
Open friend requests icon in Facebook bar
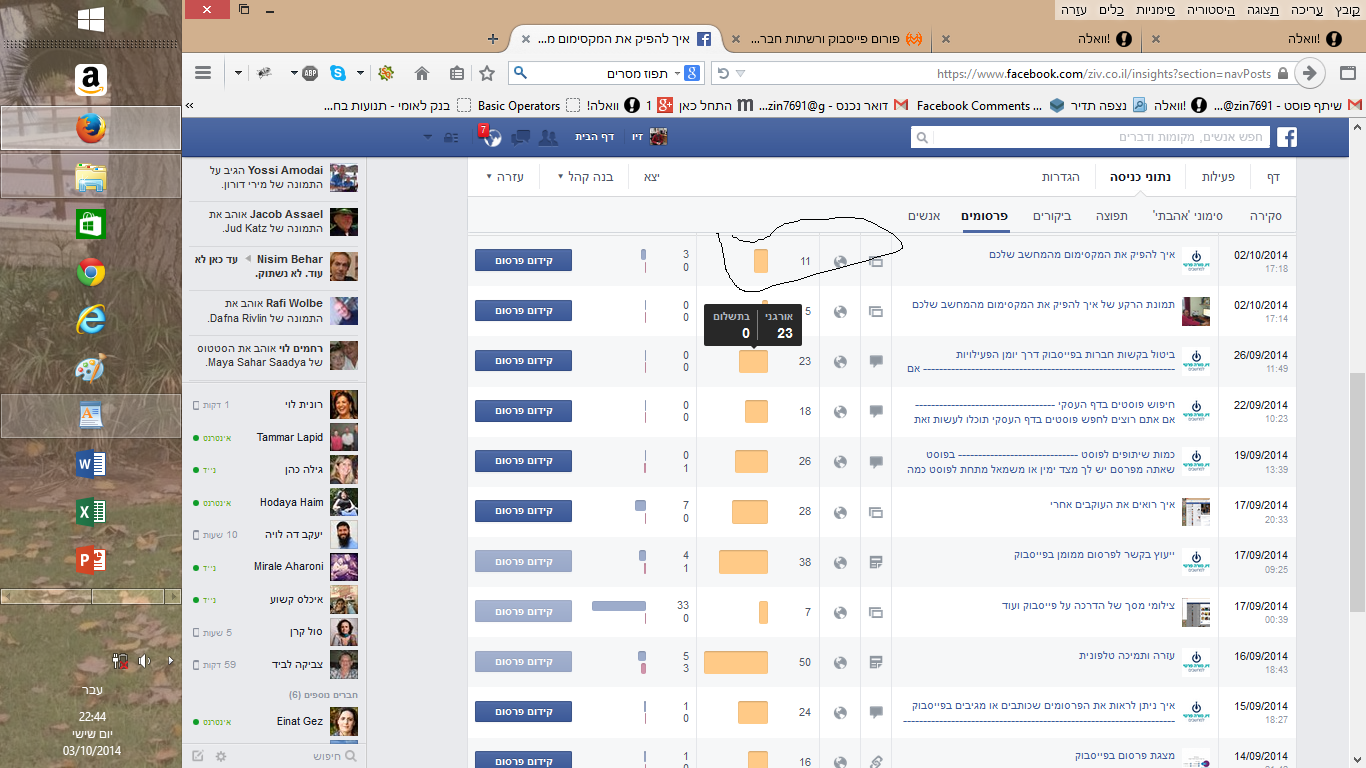(x=548, y=138)
